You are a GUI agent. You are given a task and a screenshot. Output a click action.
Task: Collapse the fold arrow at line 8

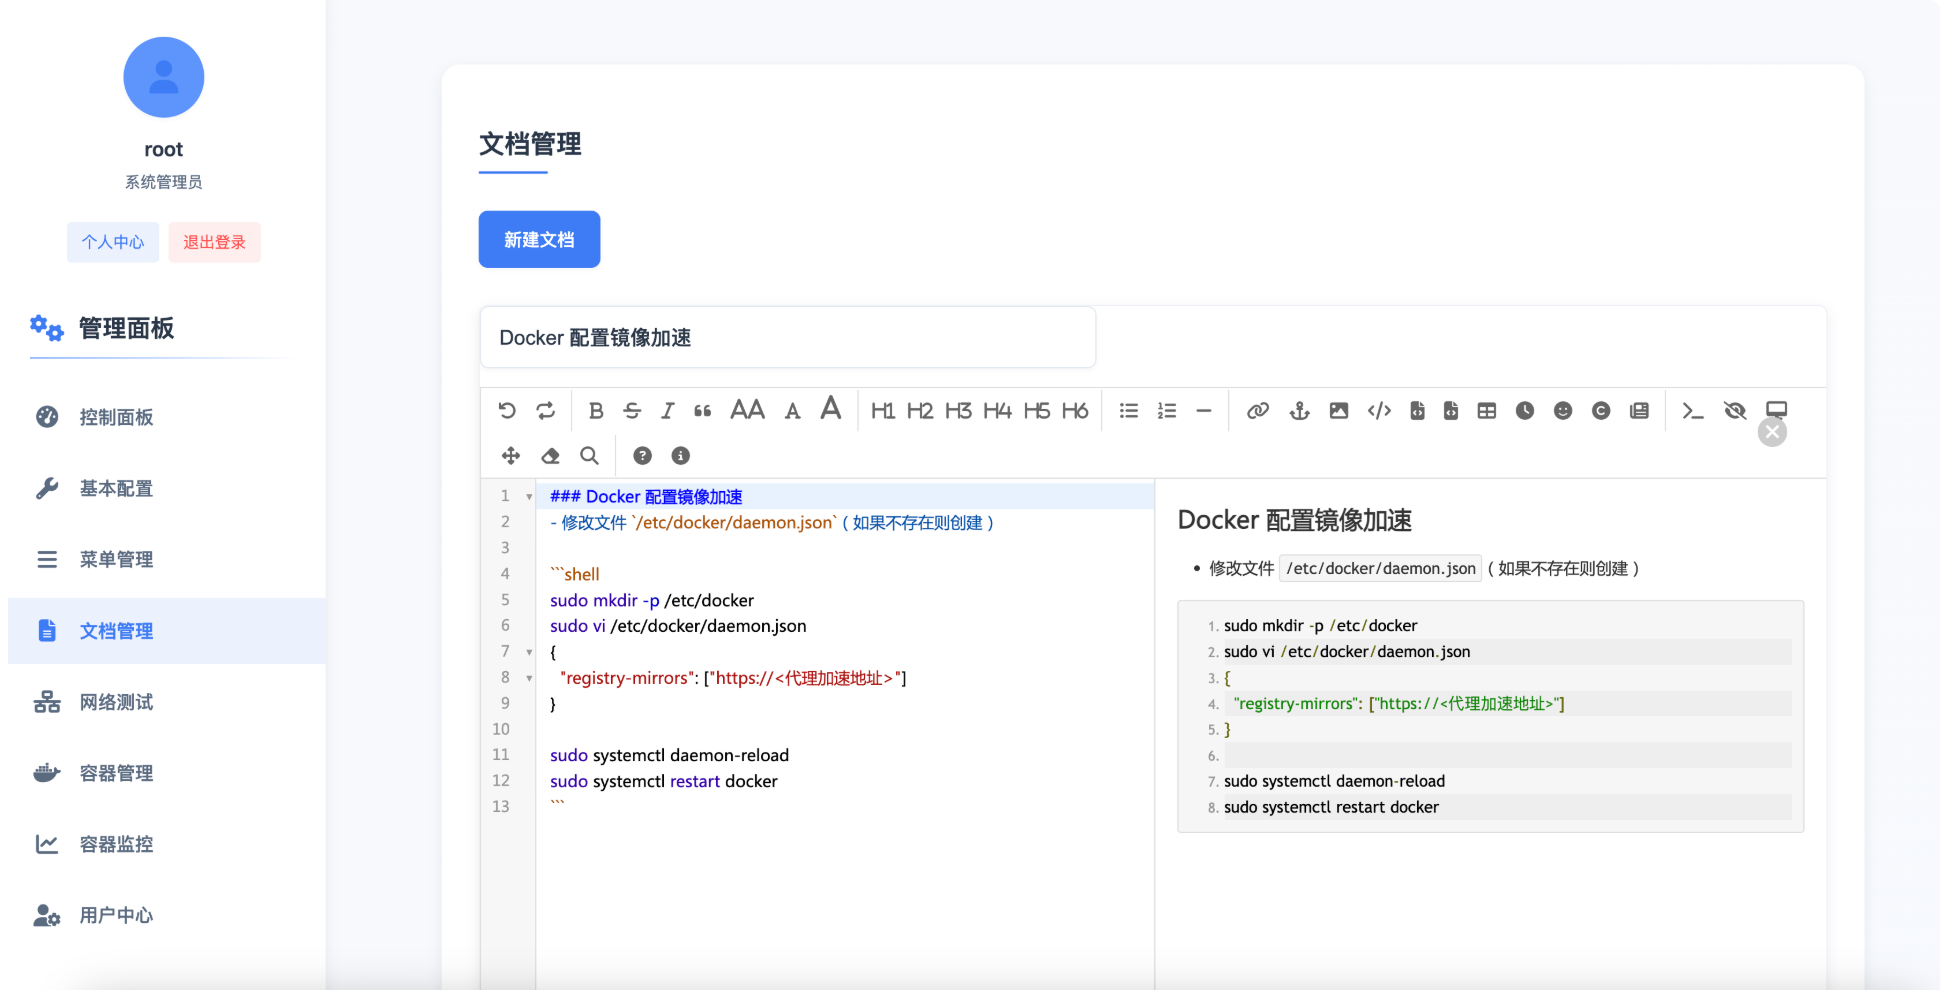[529, 678]
